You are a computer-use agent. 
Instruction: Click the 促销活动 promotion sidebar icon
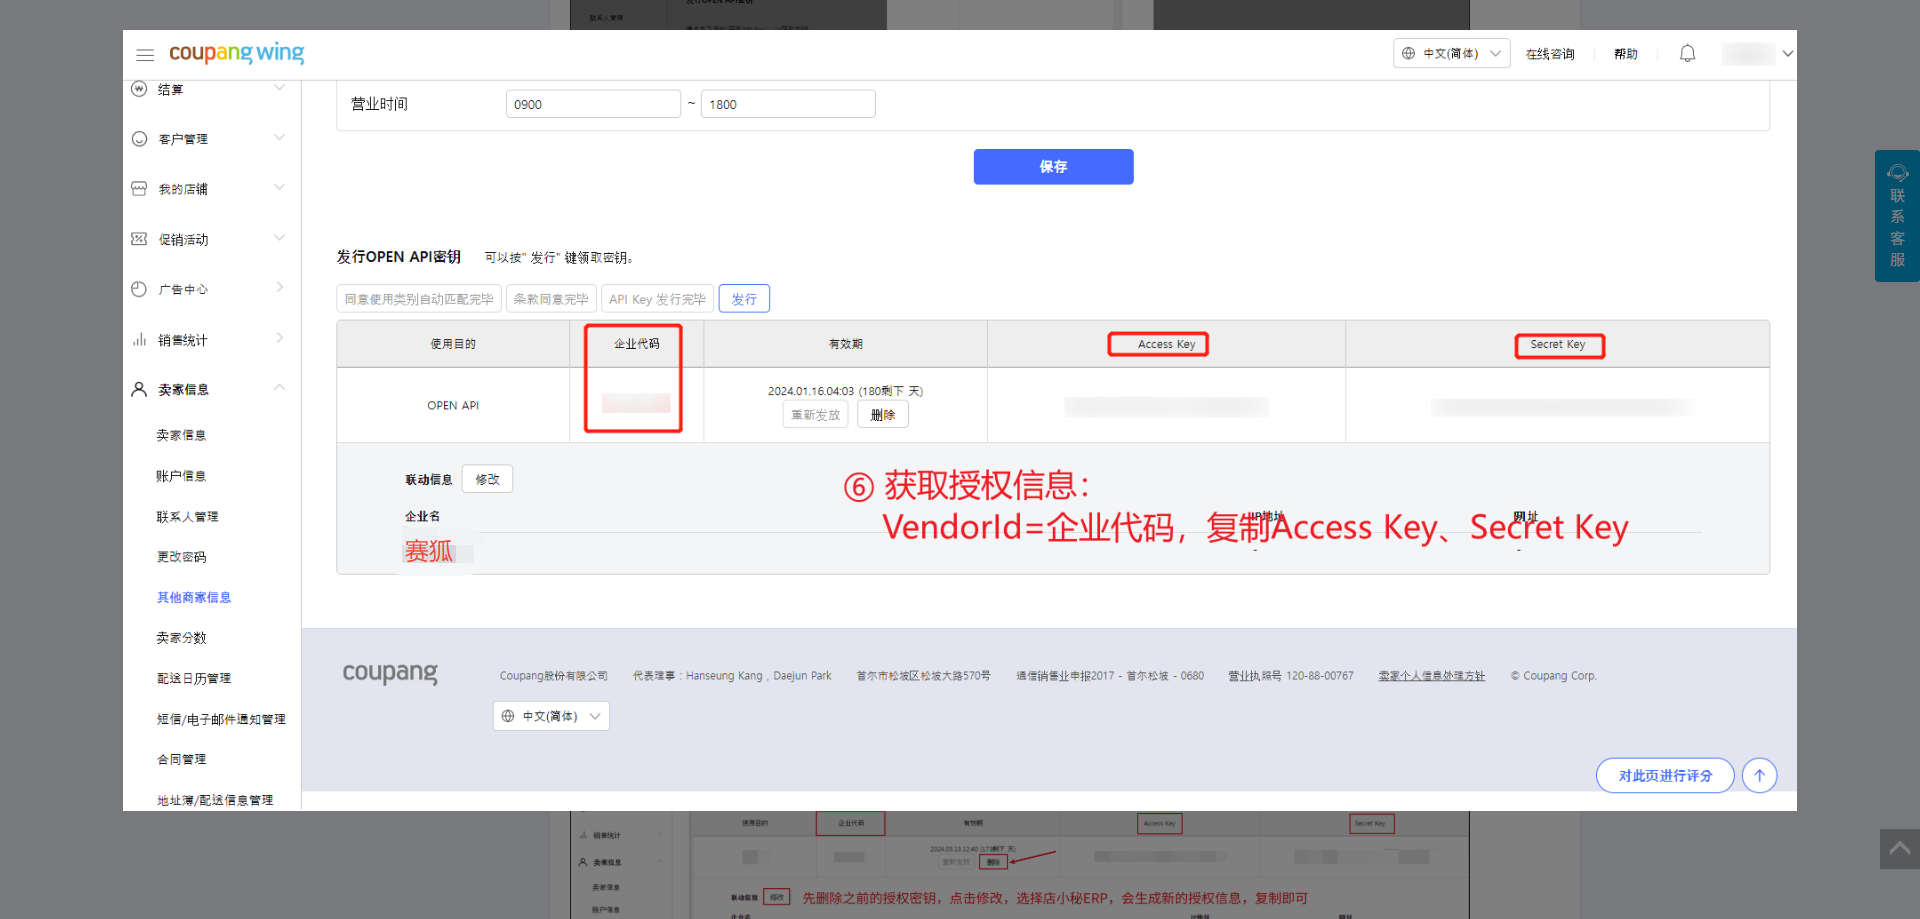140,239
